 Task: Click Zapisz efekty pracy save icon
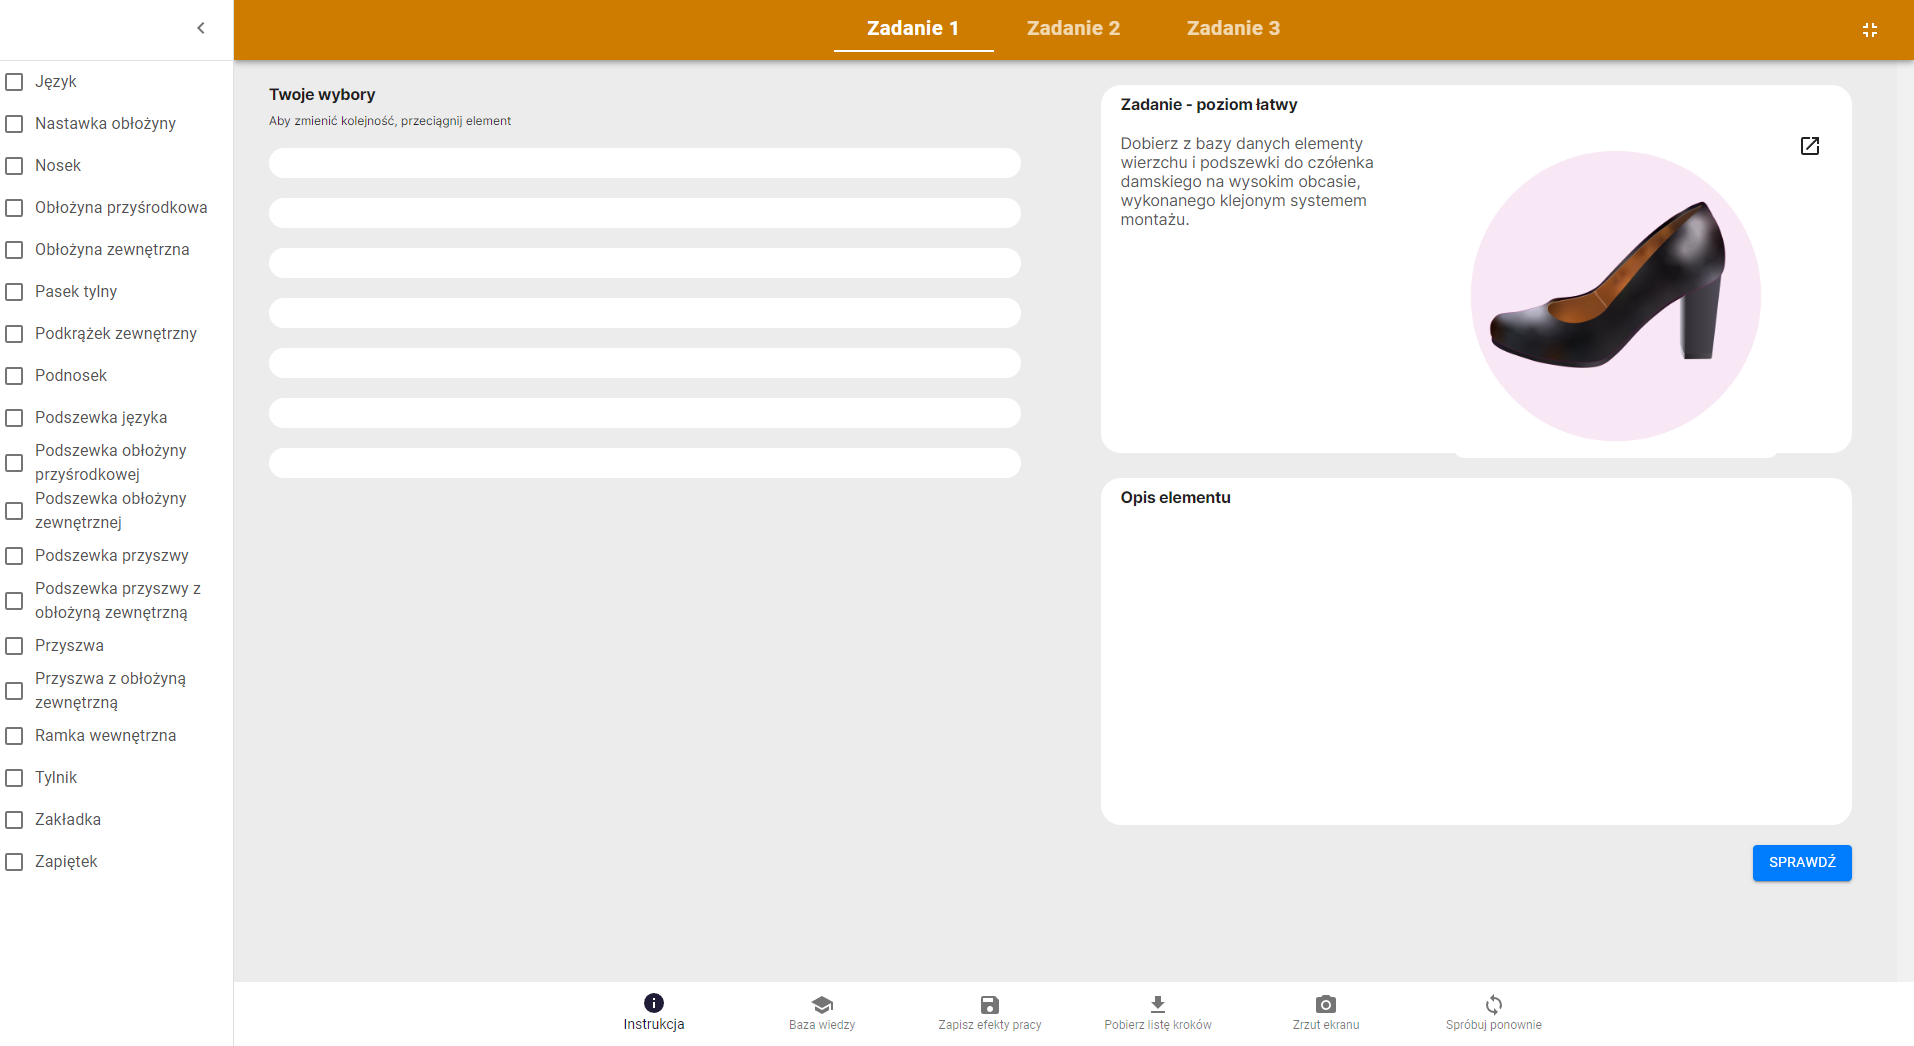tap(989, 1005)
